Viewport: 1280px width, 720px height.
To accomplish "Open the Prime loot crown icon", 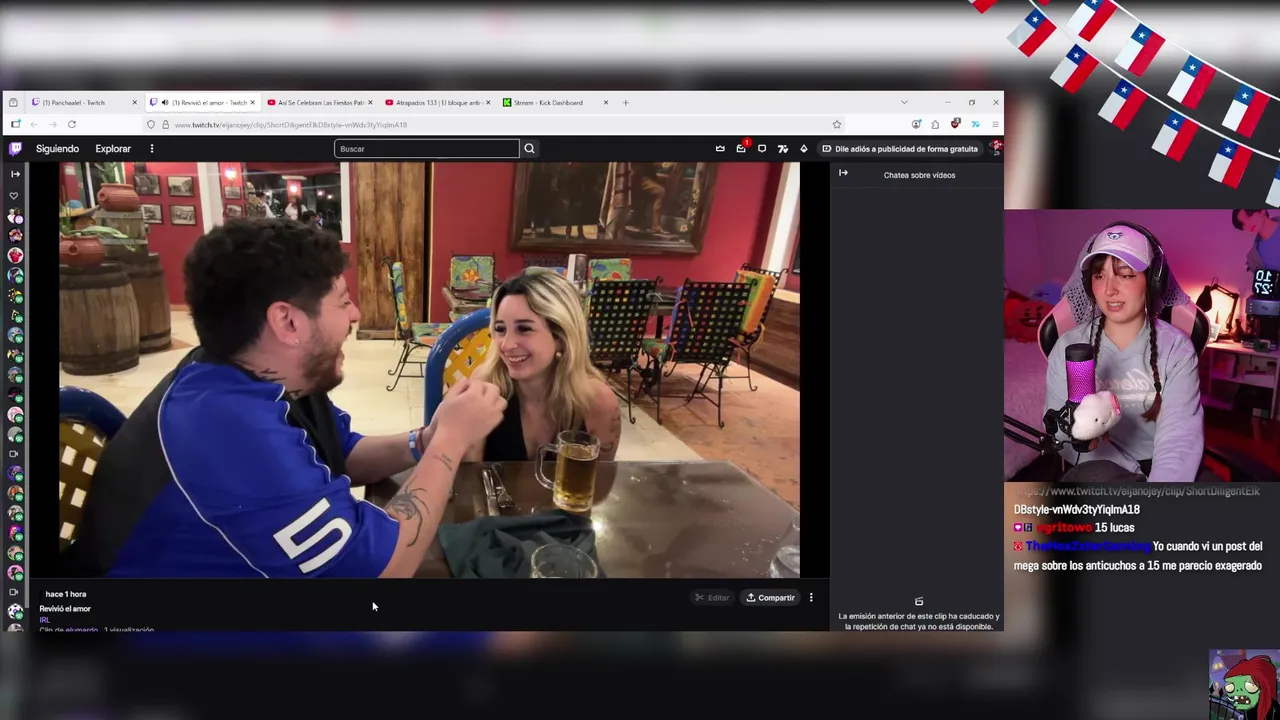I will click(720, 149).
